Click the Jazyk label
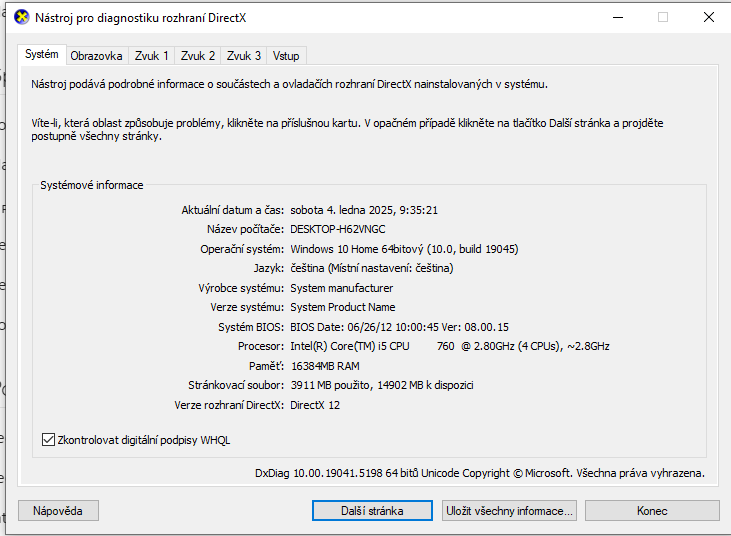This screenshot has width=731, height=536. 269,268
